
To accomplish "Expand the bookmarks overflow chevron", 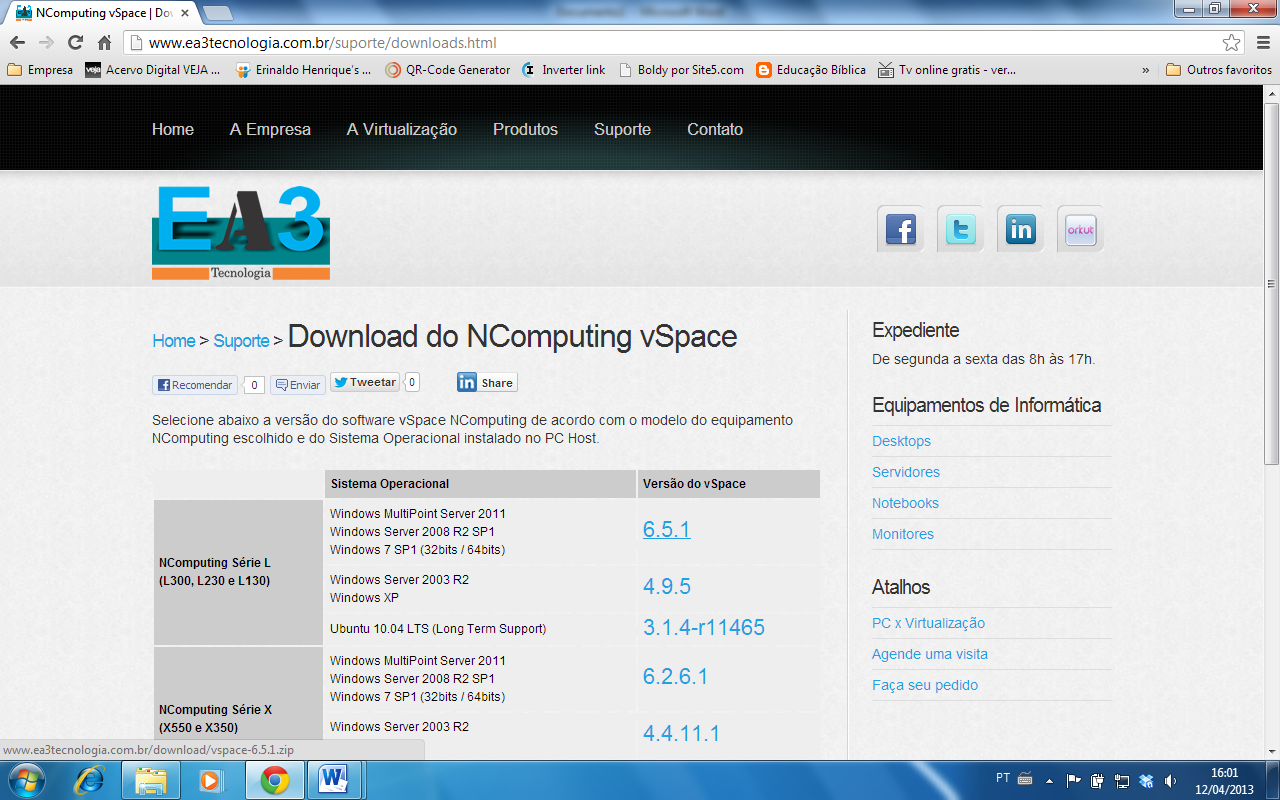I will tap(1146, 70).
